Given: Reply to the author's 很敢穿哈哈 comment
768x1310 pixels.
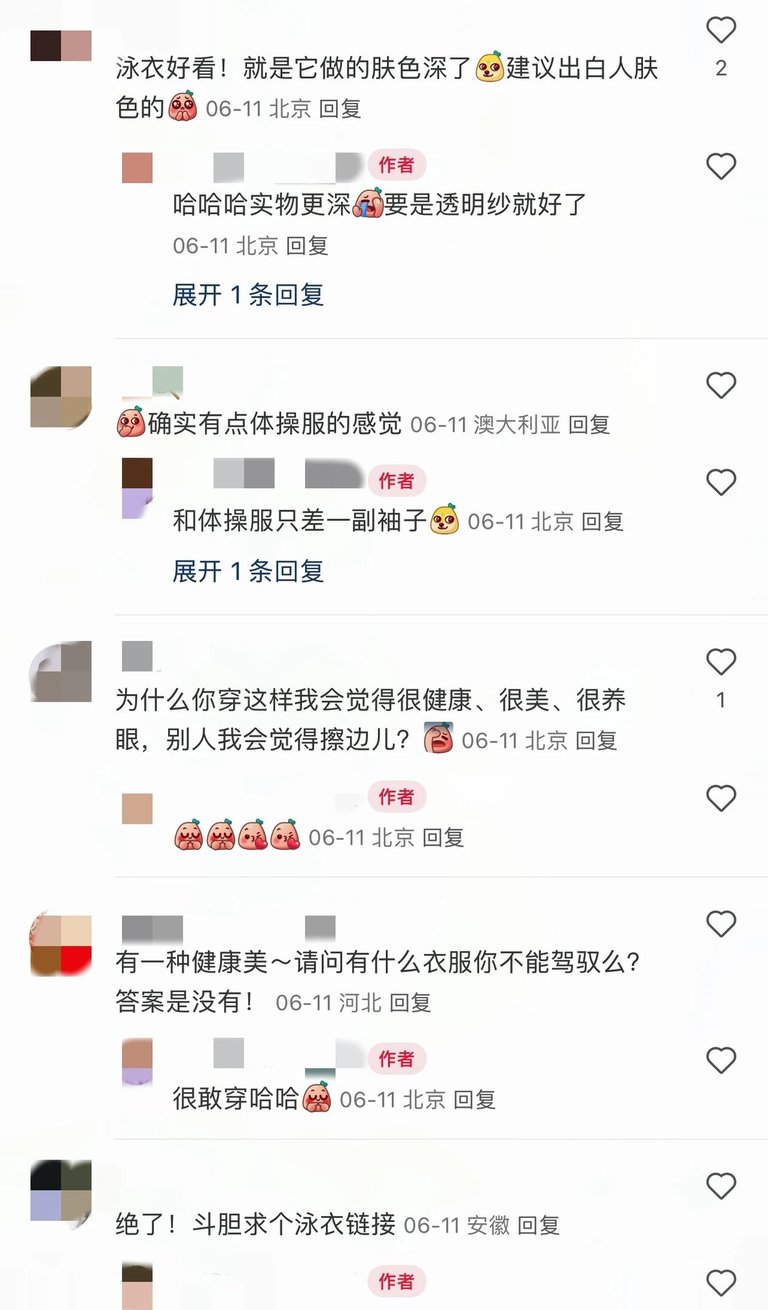Looking at the screenshot, I should (475, 1099).
